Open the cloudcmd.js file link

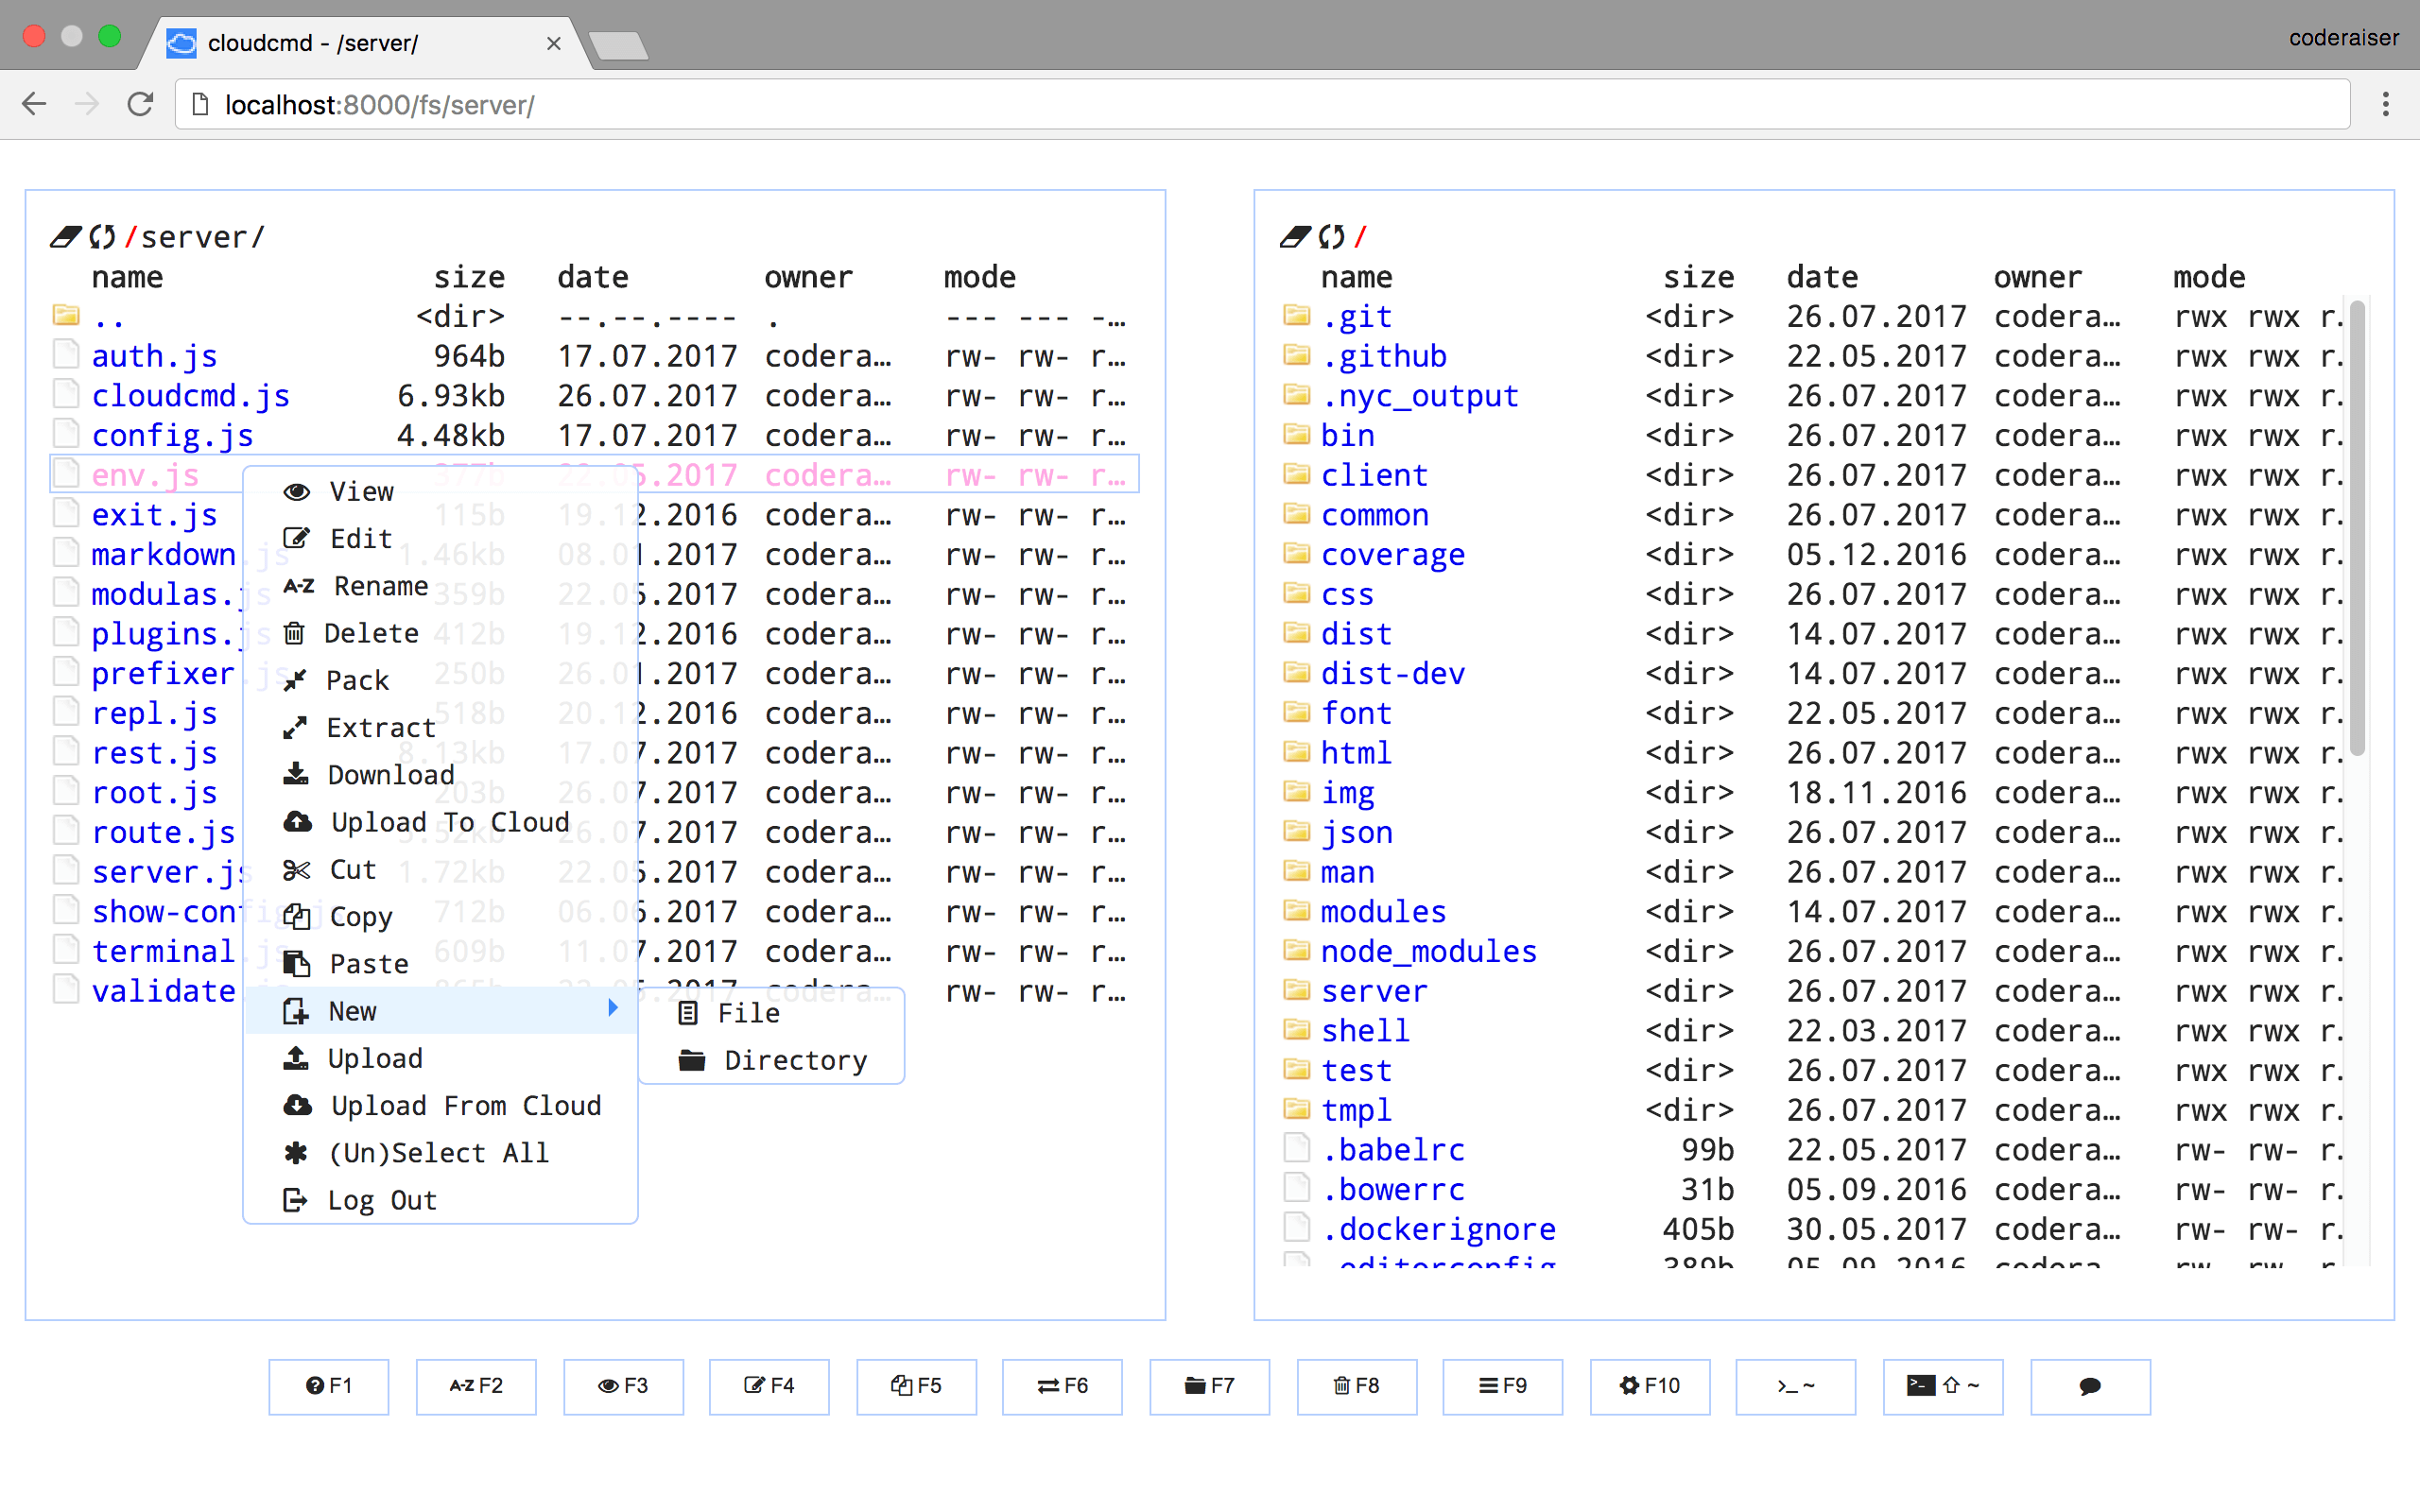[x=190, y=396]
